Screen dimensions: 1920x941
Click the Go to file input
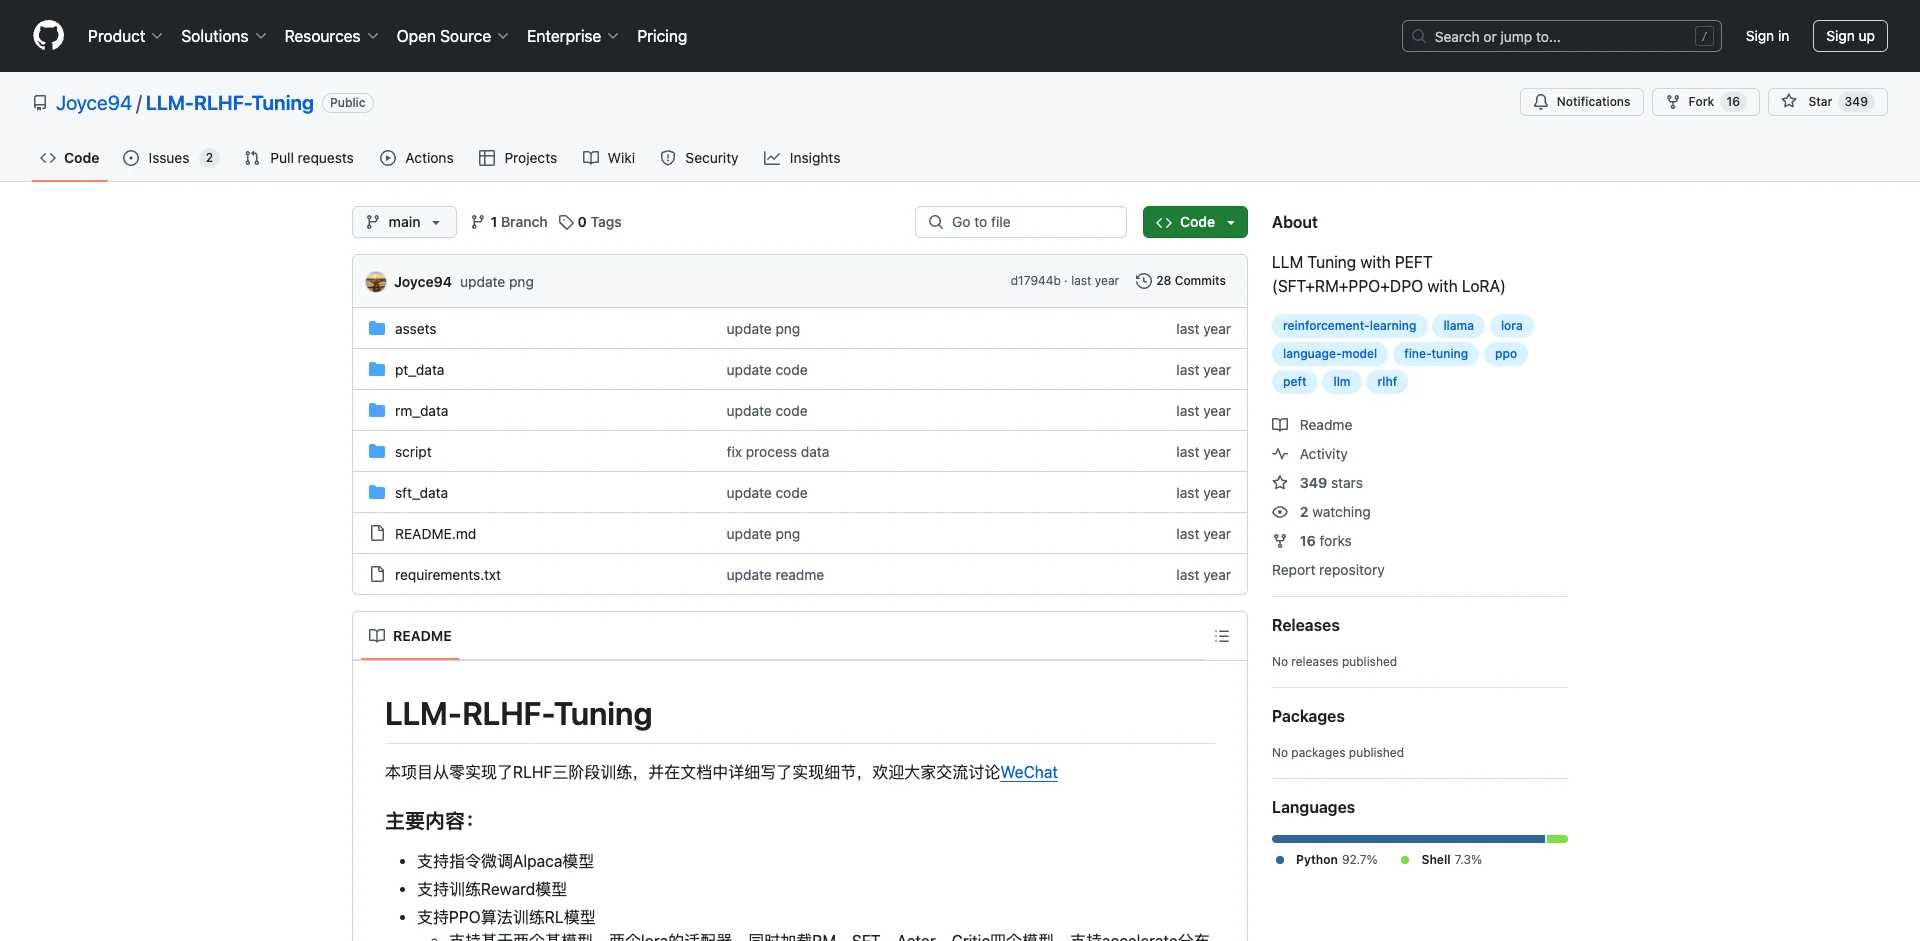click(1021, 222)
